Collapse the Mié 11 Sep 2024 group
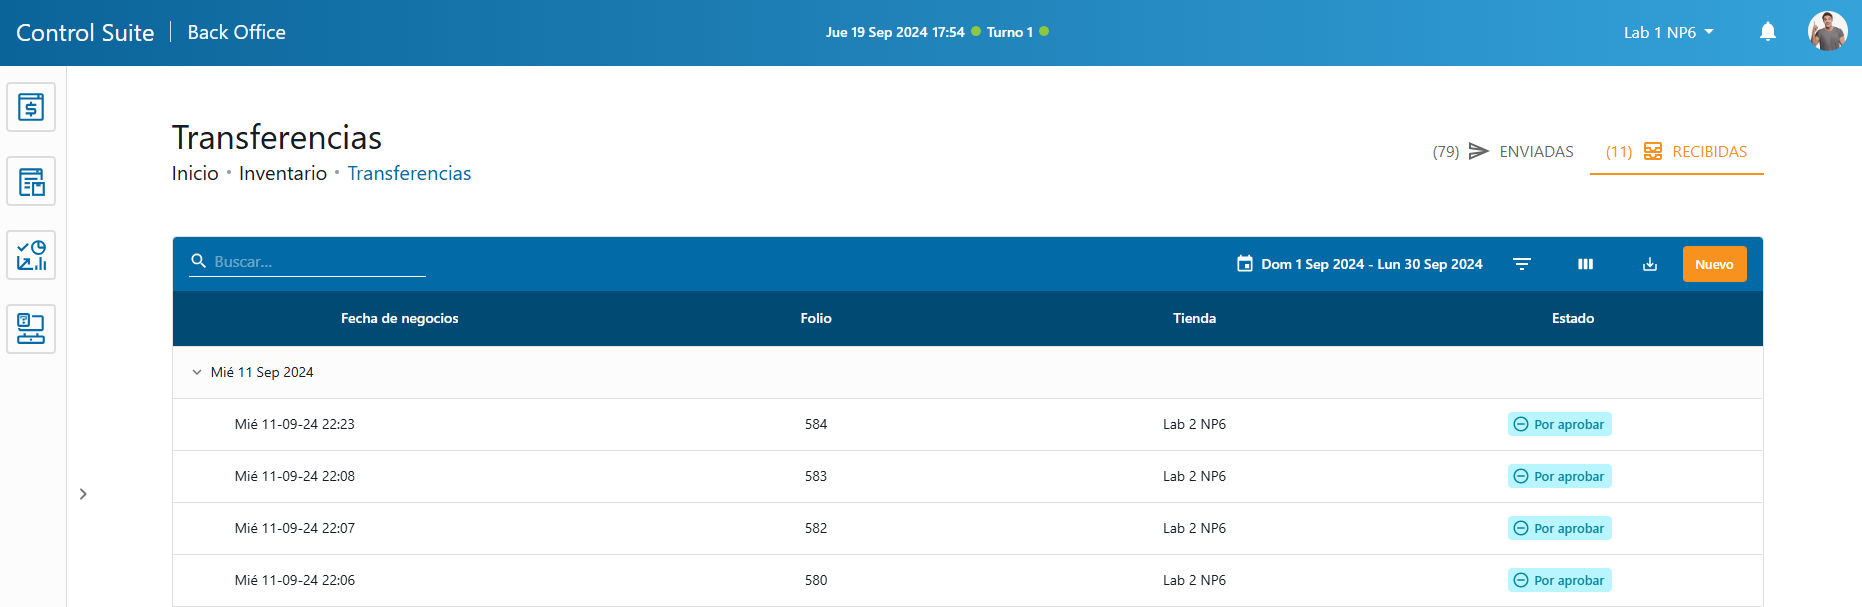This screenshot has width=1862, height=607. 197,372
